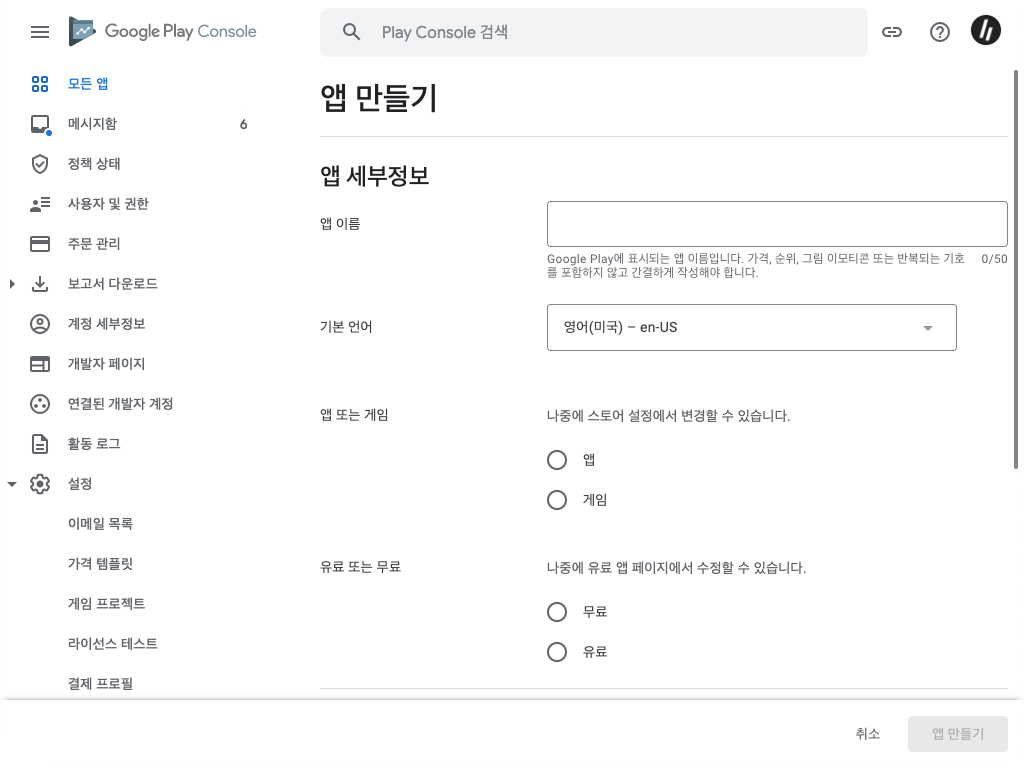Select the 앱 radio button
1024x768 pixels.
click(556, 460)
